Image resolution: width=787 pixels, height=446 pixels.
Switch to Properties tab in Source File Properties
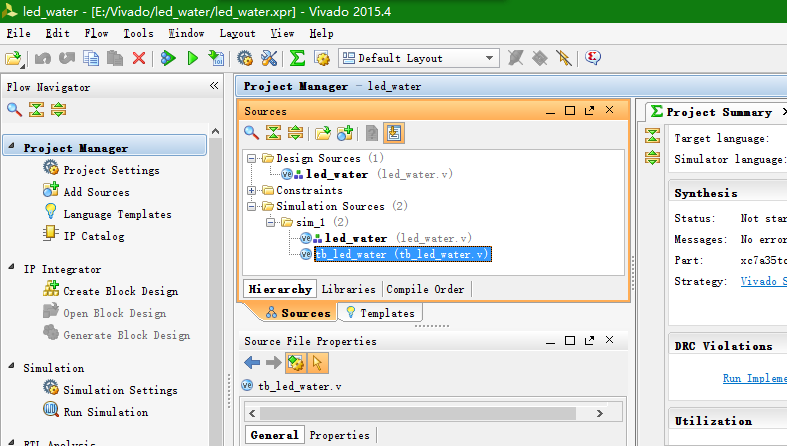click(339, 435)
